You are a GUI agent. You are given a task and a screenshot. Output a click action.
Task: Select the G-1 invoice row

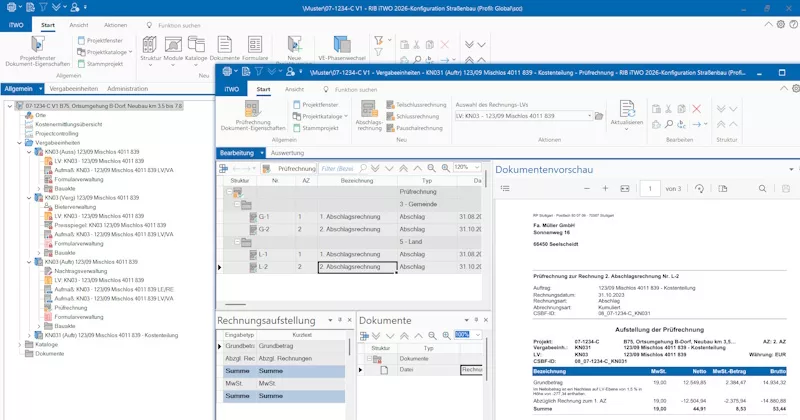pos(352,217)
